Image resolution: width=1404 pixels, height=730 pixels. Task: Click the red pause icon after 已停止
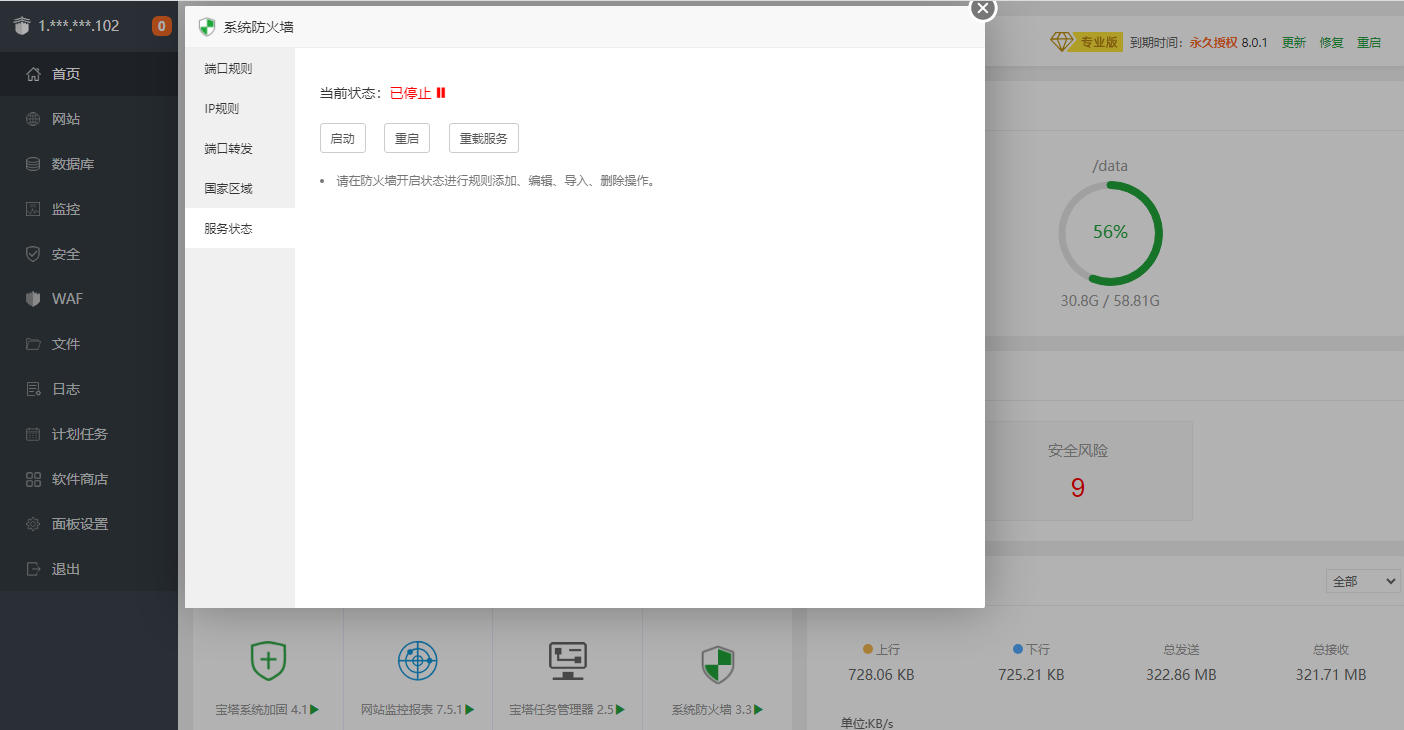coord(441,93)
